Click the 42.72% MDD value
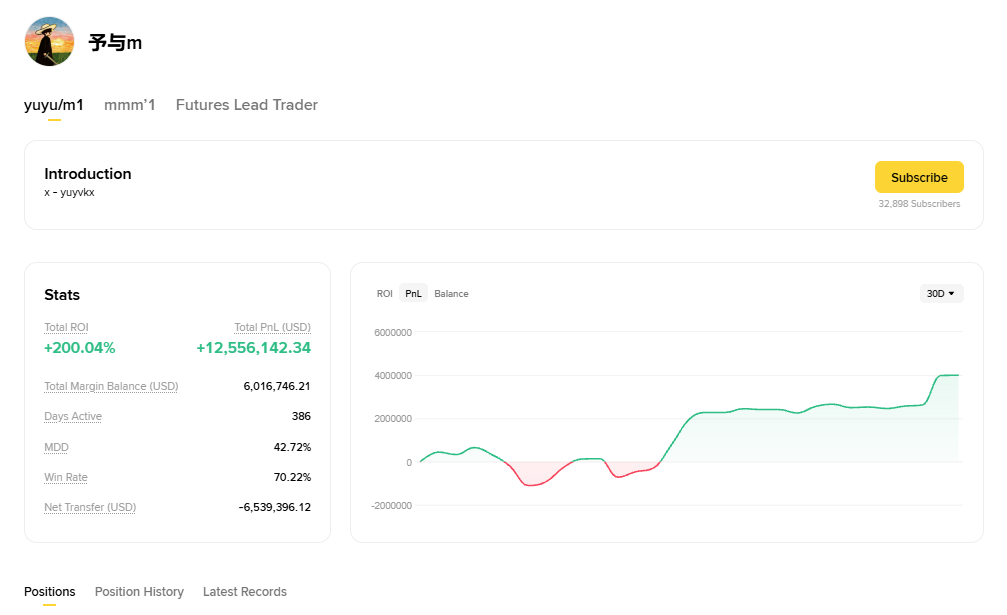The width and height of the screenshot is (1007, 615). tap(292, 447)
